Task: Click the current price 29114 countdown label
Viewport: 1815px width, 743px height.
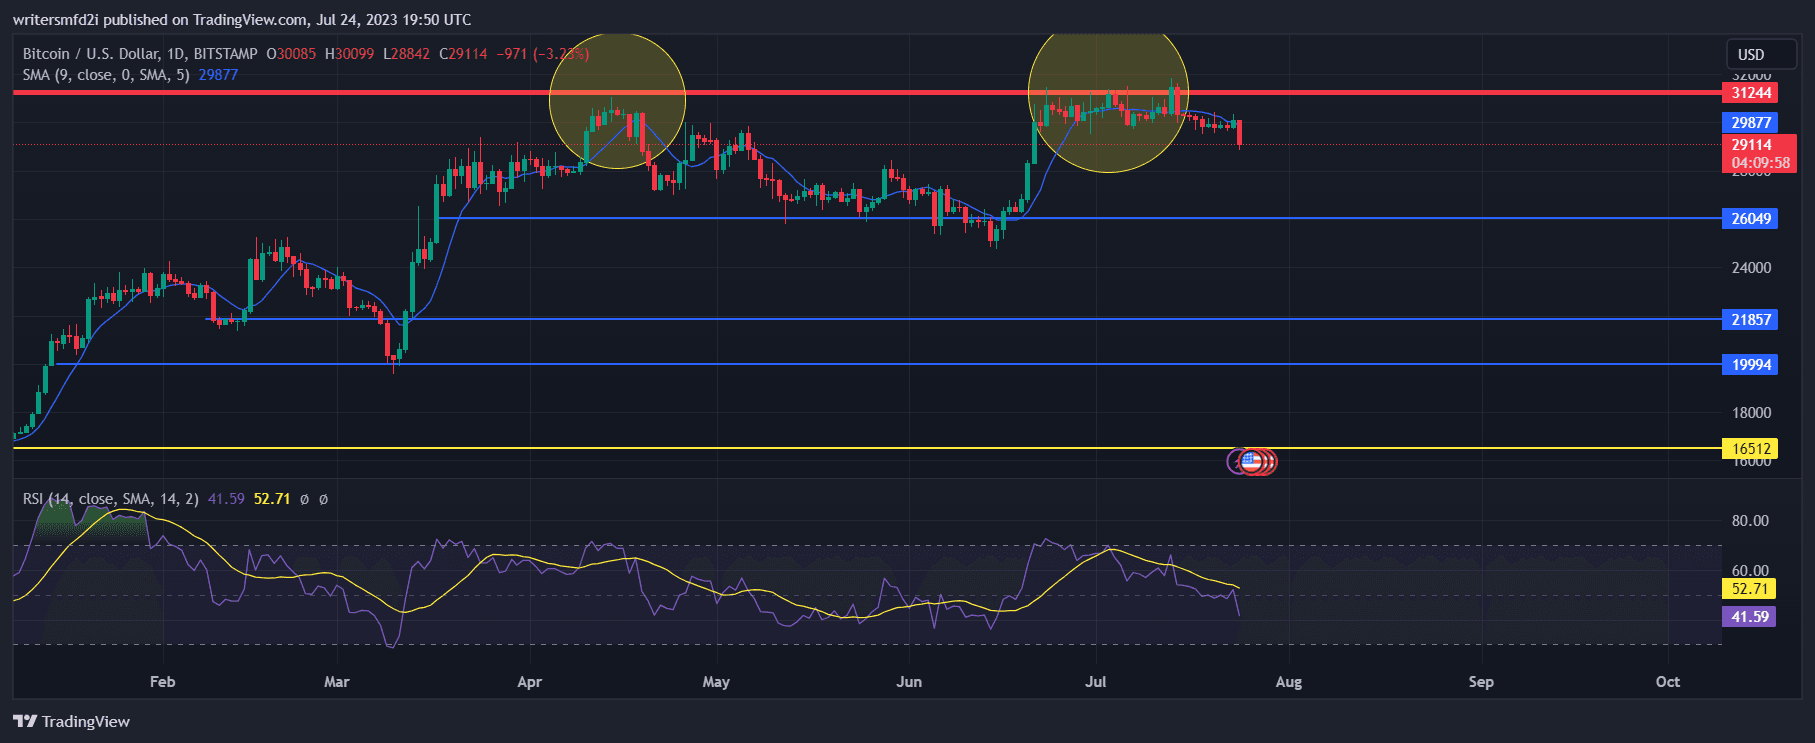Action: click(x=1759, y=154)
